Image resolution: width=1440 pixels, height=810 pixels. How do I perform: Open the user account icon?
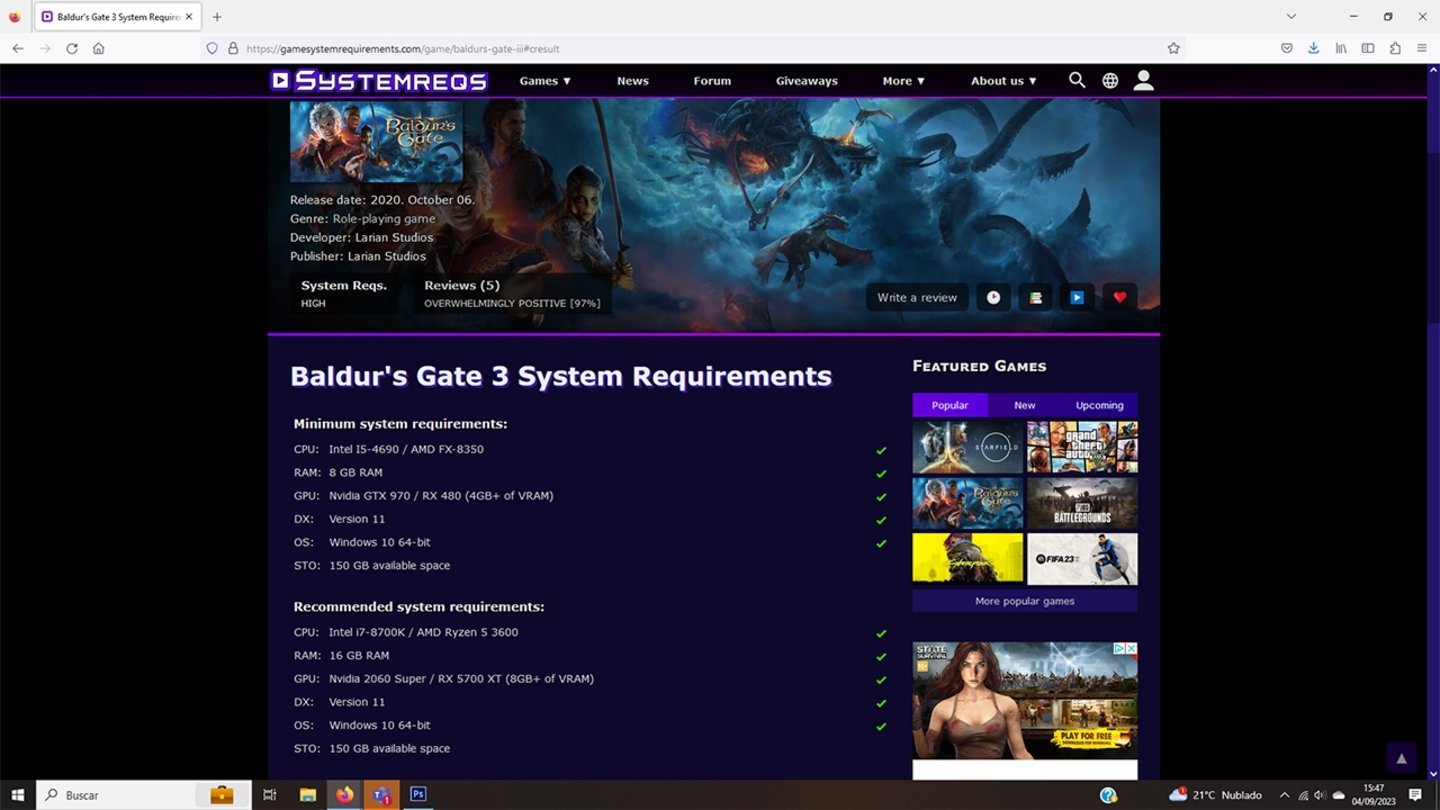(1143, 80)
